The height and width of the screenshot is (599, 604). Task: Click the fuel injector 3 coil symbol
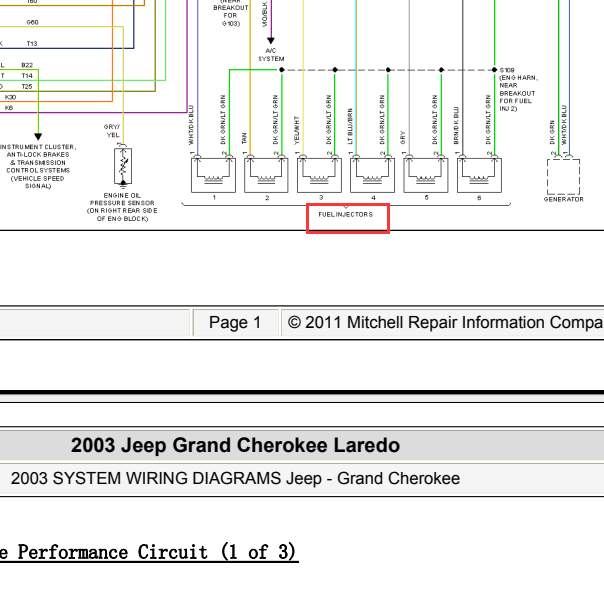coord(319,175)
